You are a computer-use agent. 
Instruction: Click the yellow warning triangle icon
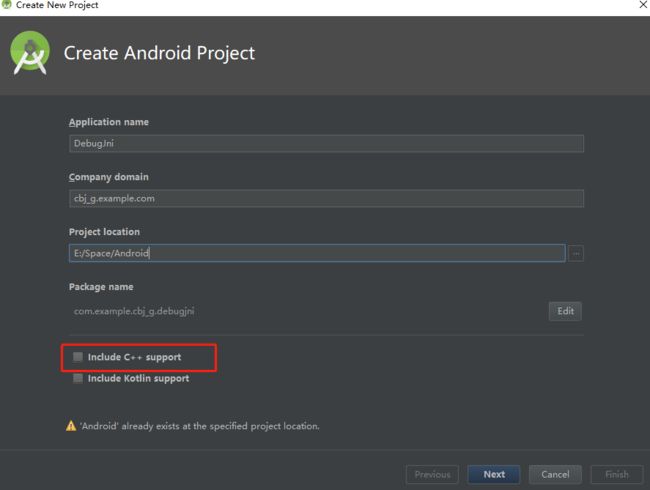click(x=71, y=426)
